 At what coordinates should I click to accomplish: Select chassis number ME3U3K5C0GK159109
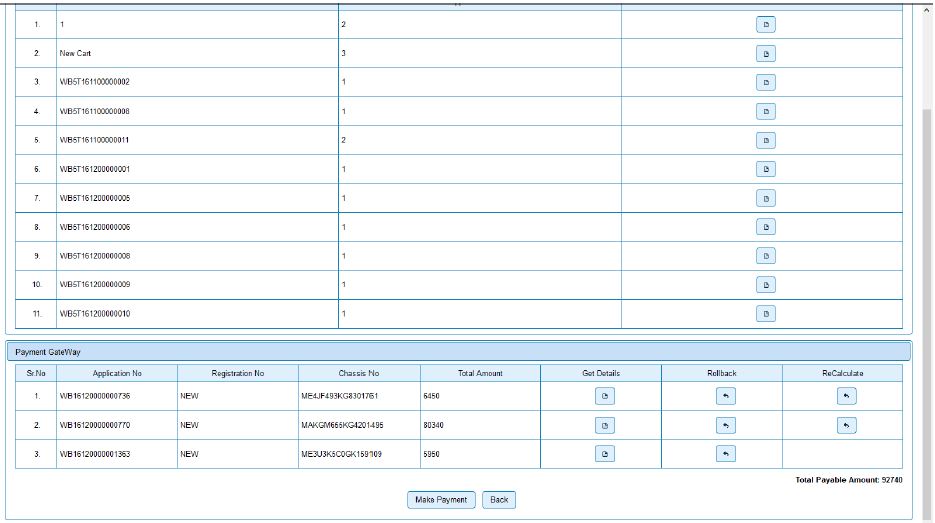[x=342, y=454]
